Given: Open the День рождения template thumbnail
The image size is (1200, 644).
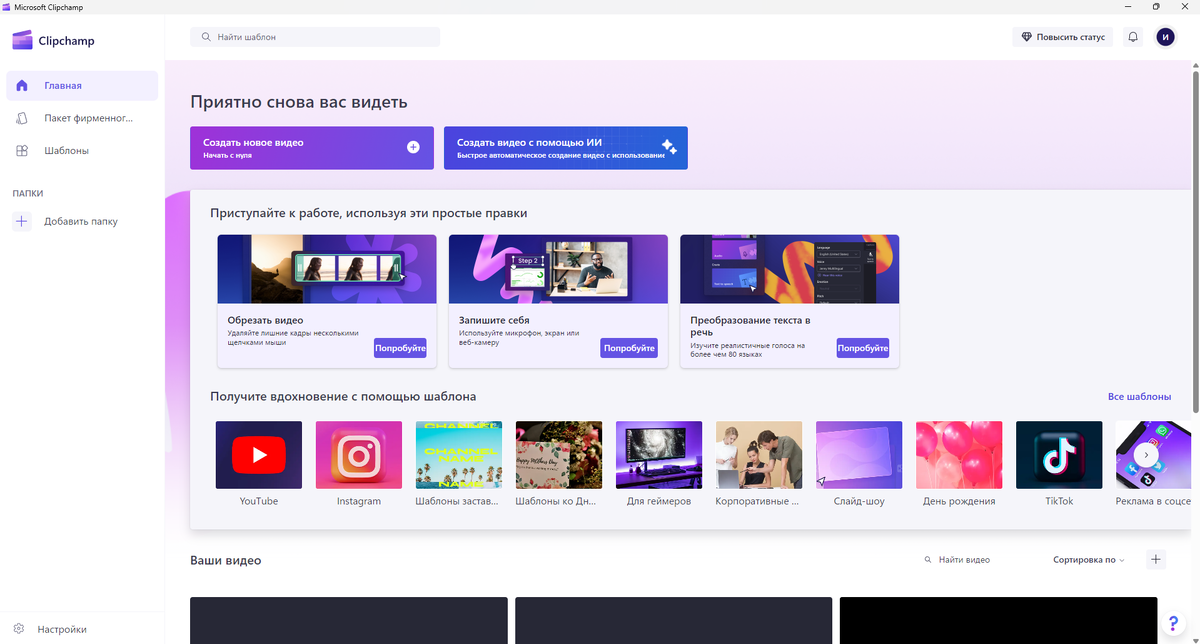Looking at the screenshot, I should pyautogui.click(x=959, y=455).
